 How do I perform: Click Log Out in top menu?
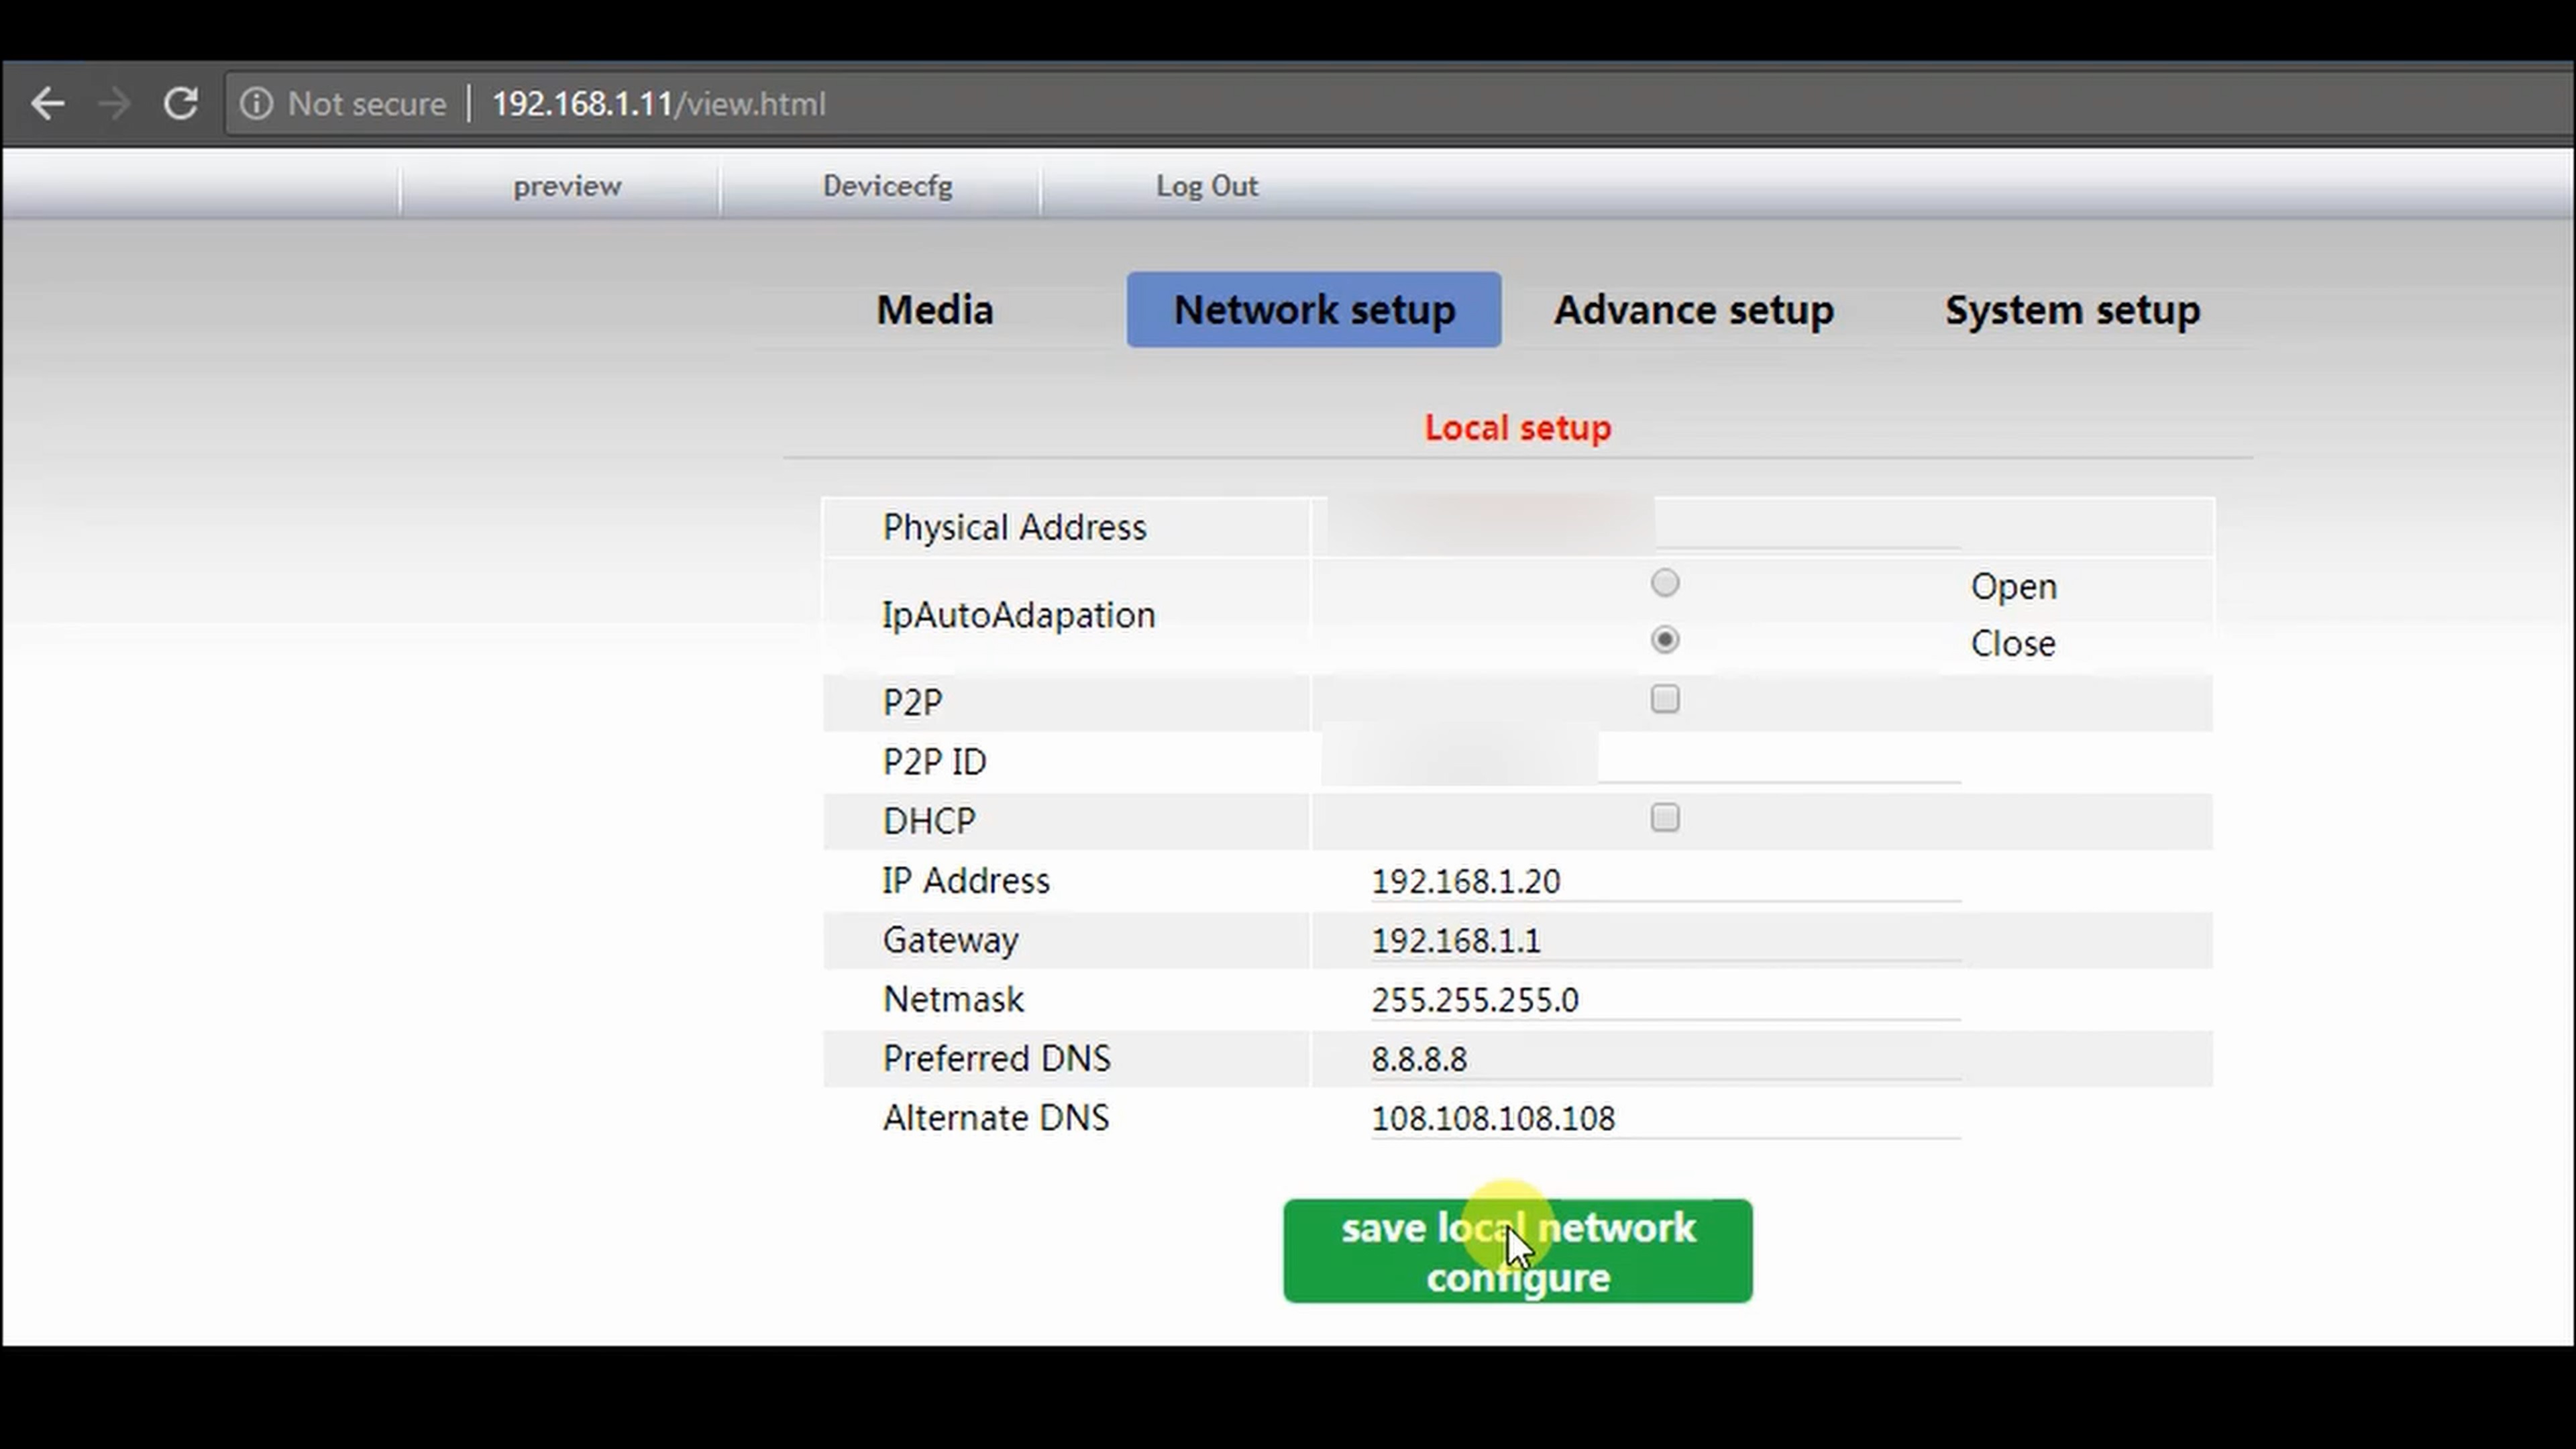pyautogui.click(x=1206, y=186)
